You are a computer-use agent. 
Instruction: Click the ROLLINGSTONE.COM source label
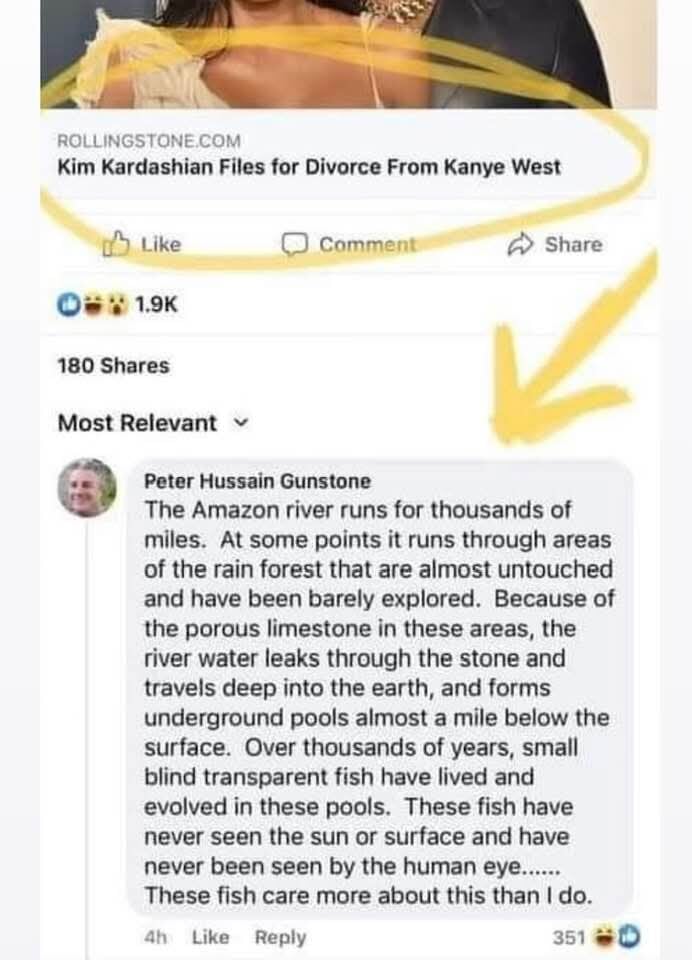click(149, 141)
